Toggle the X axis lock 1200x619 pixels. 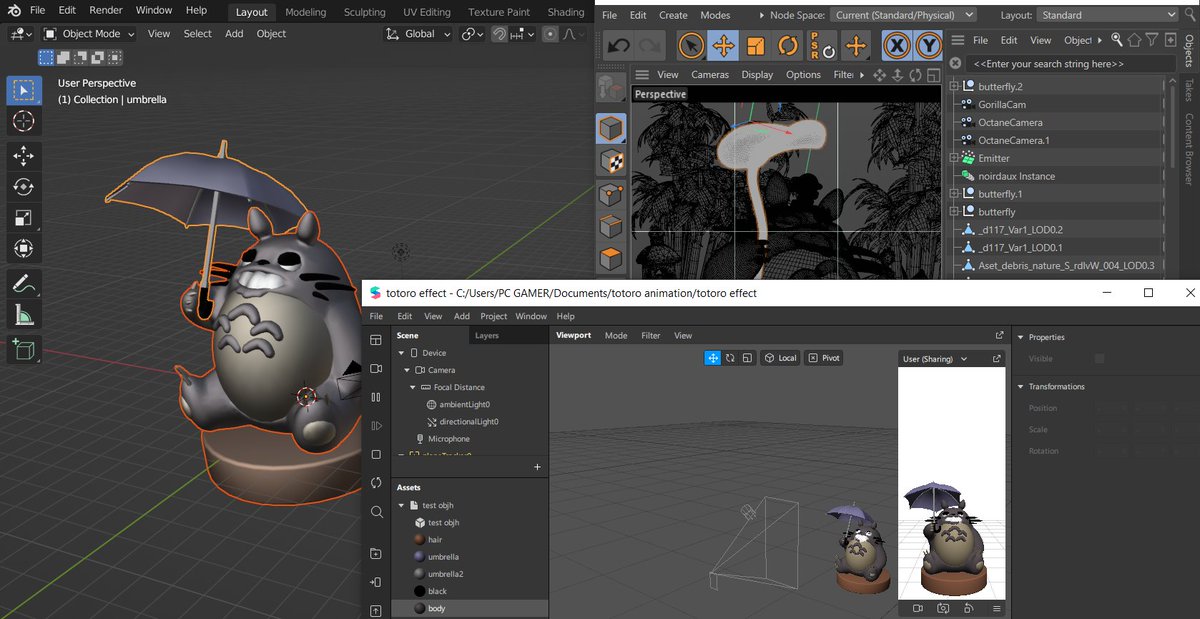click(898, 46)
